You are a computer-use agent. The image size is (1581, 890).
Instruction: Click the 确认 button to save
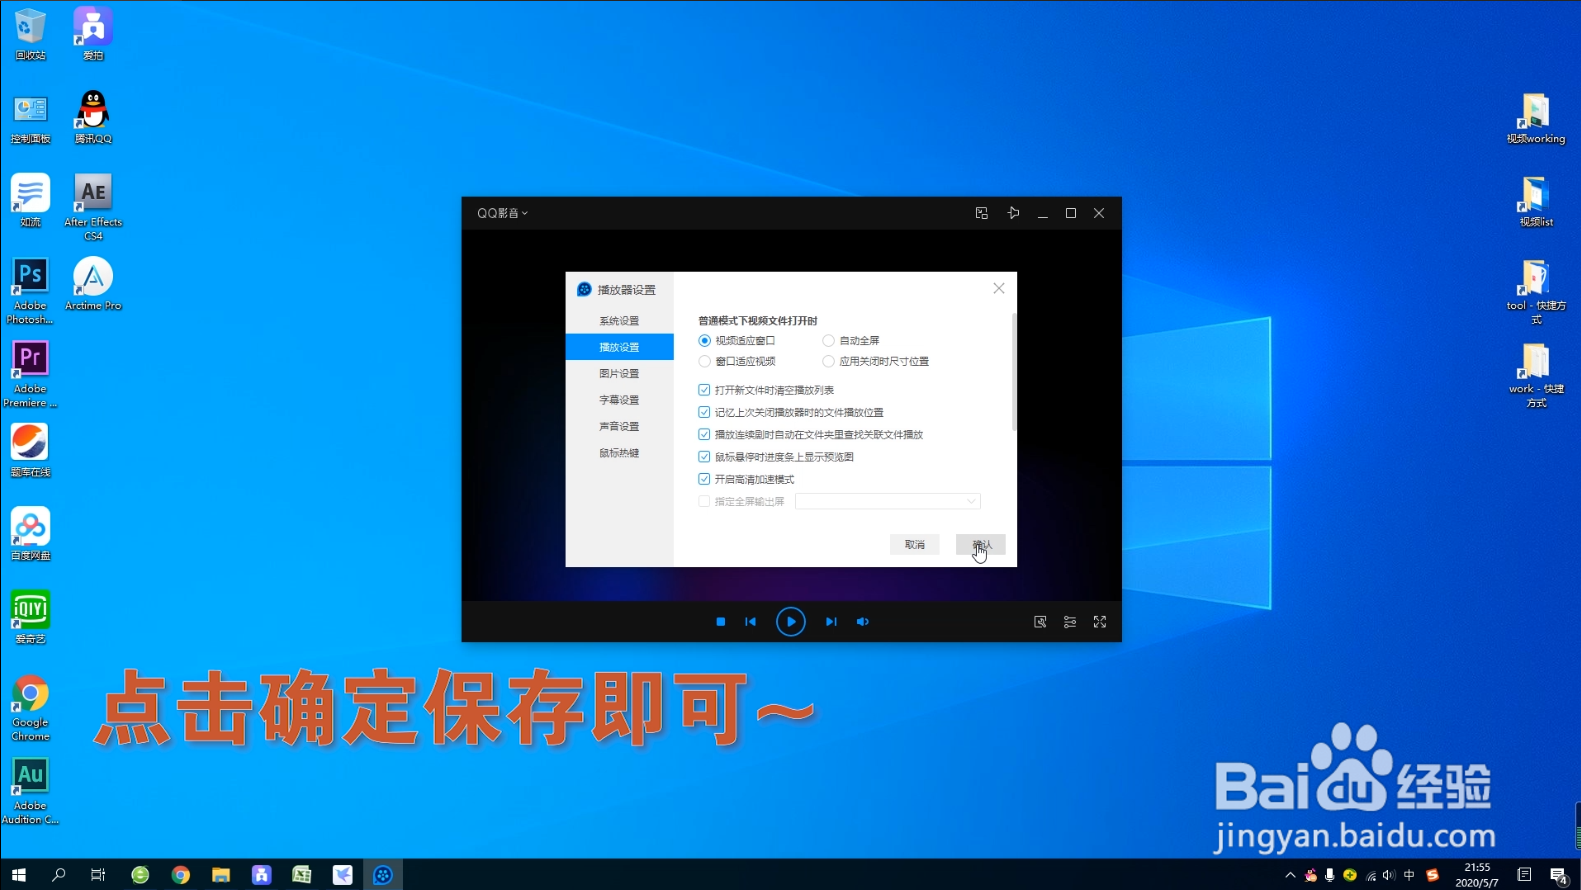[981, 545]
